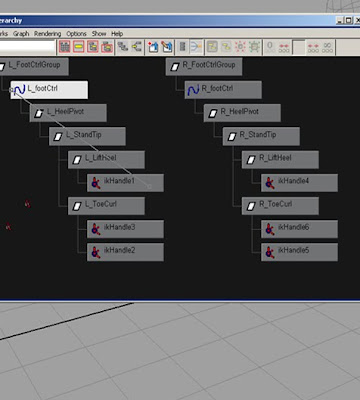This screenshot has height=400, width=360.
Task: Click the ikHandle1 IK handle icon
Action: coord(96,183)
